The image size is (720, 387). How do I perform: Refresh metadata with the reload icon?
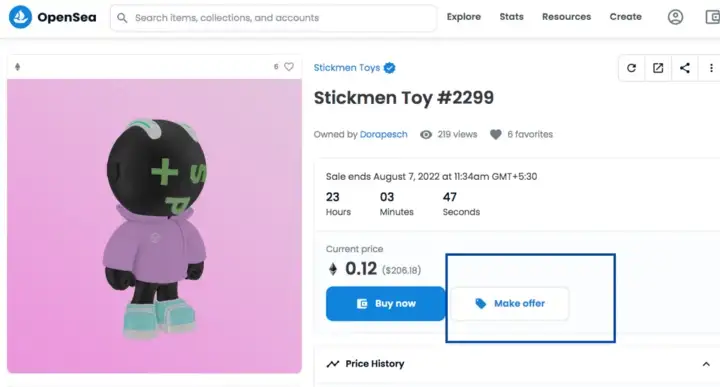click(631, 68)
